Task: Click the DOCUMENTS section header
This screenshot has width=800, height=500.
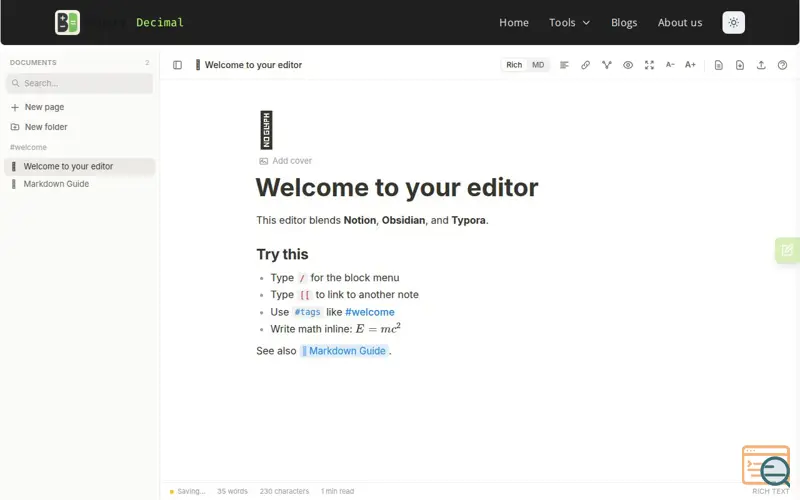Action: coord(33,62)
